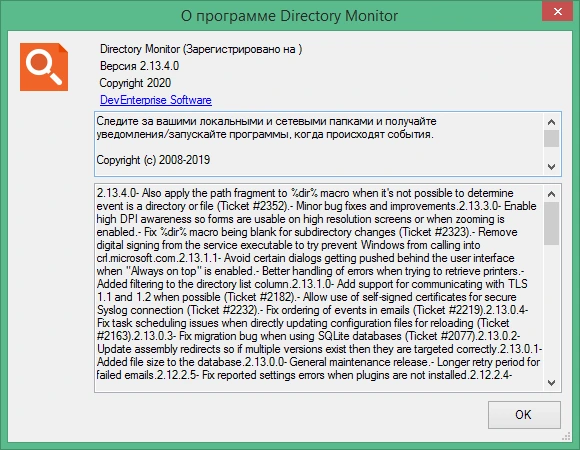Click the description box scroll-up arrow
The height and width of the screenshot is (450, 580).
point(551,122)
